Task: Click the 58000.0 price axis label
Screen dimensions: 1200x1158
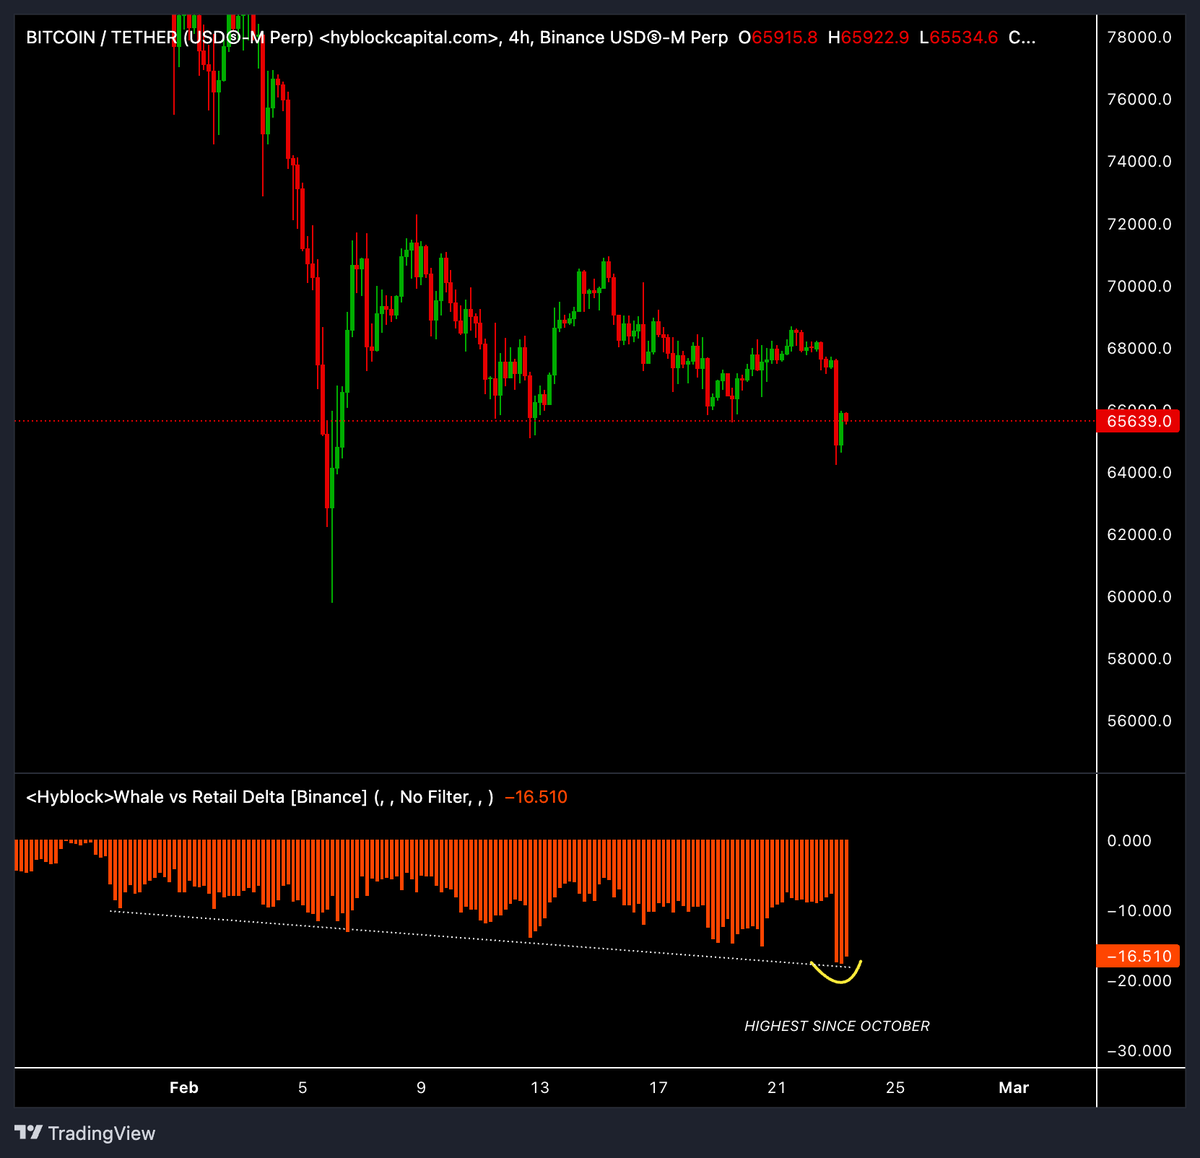Action: [x=1139, y=658]
